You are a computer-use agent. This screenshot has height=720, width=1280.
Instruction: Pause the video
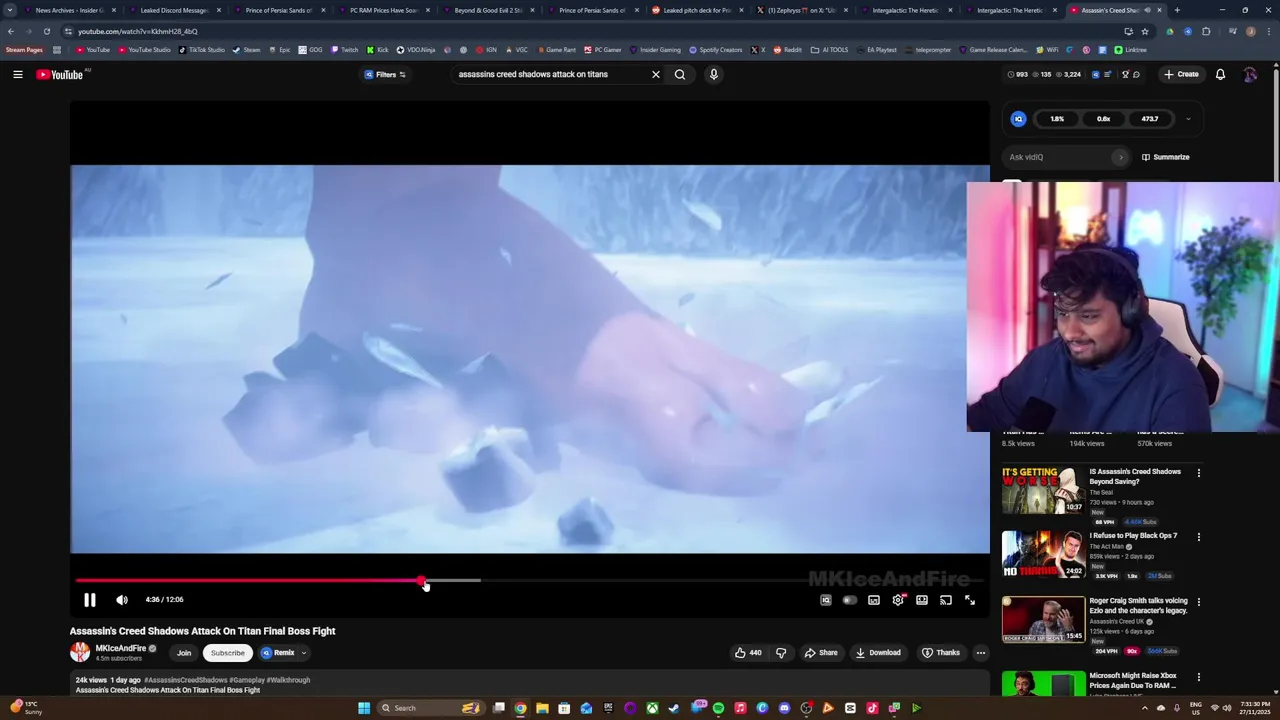[90, 600]
